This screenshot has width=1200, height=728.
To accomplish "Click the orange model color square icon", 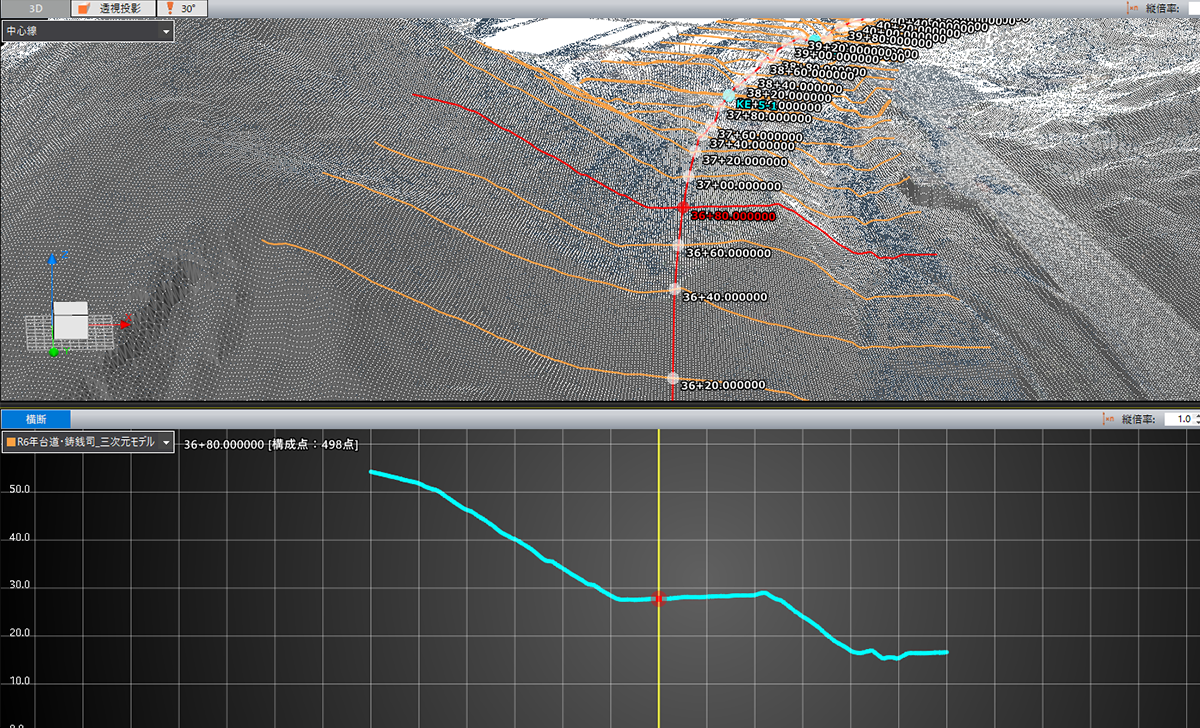I will click(x=10, y=442).
